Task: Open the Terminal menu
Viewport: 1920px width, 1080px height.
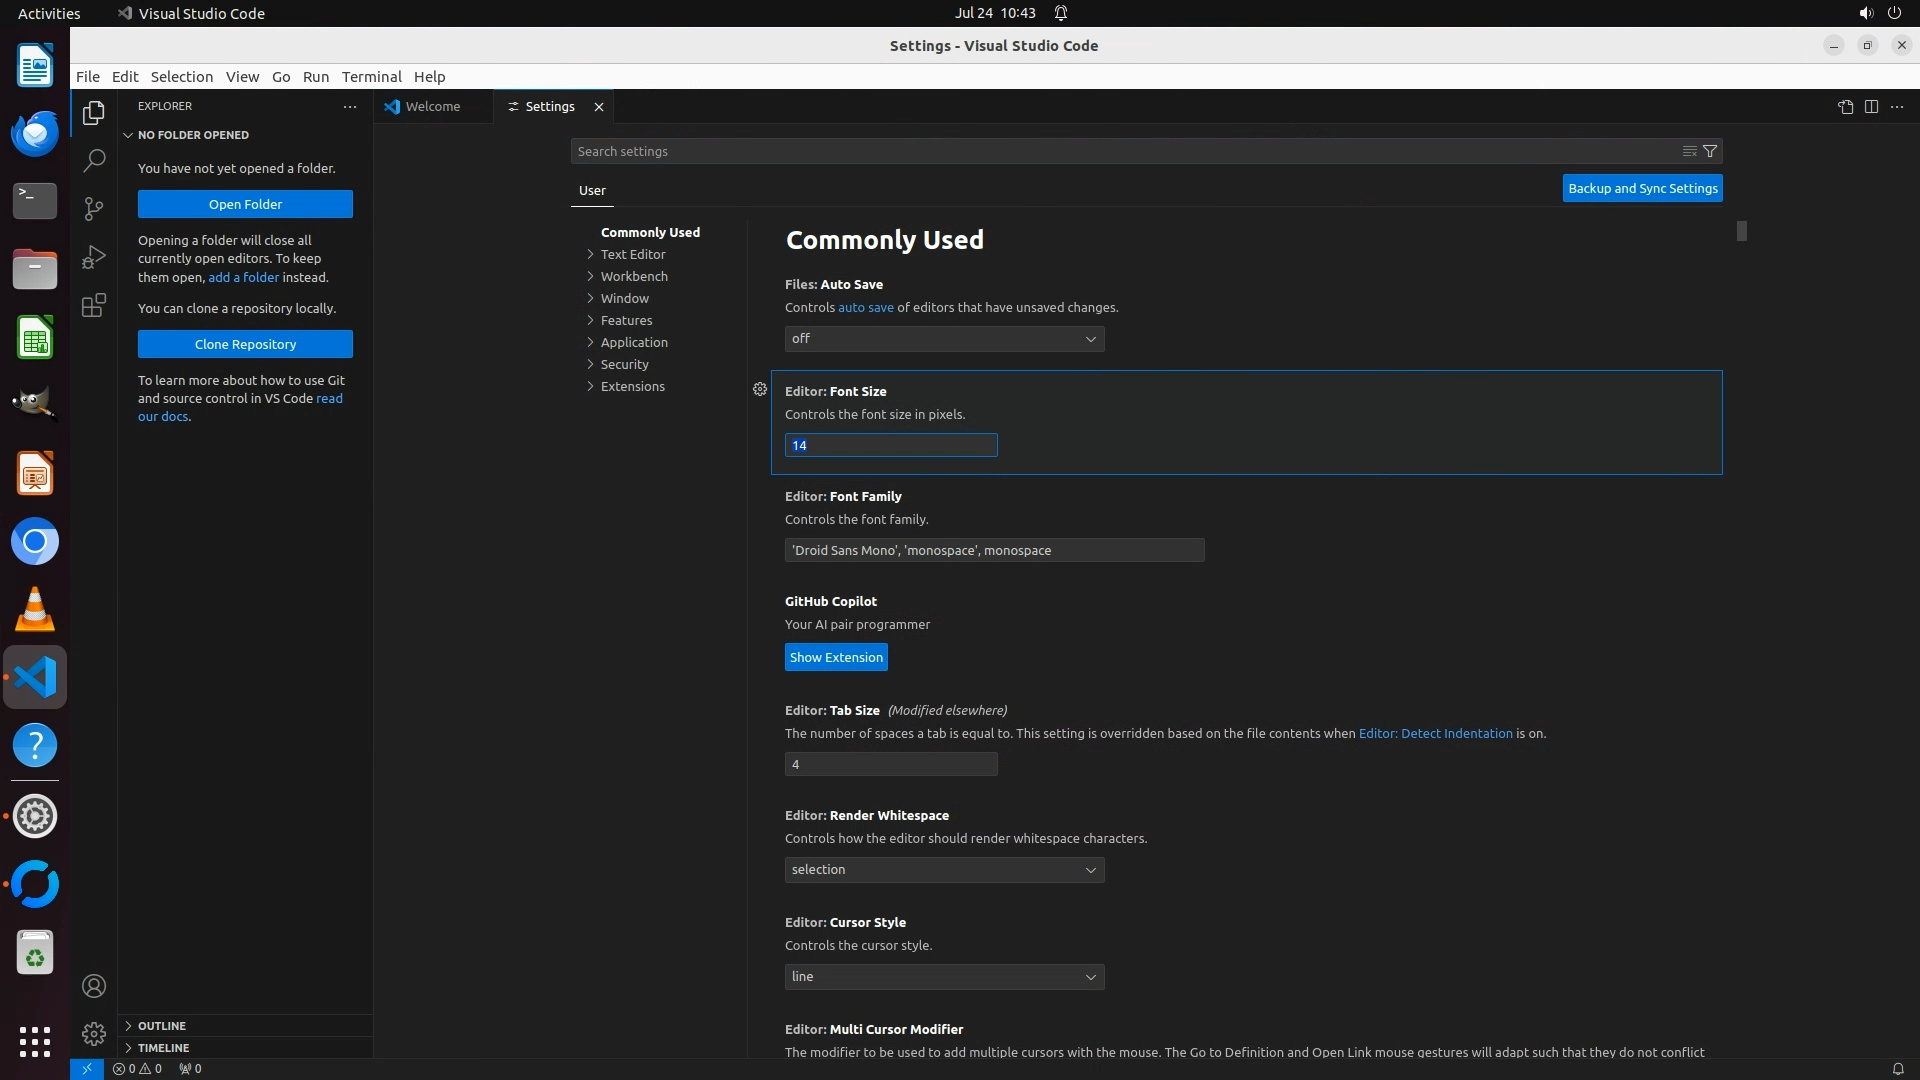Action: [x=371, y=77]
